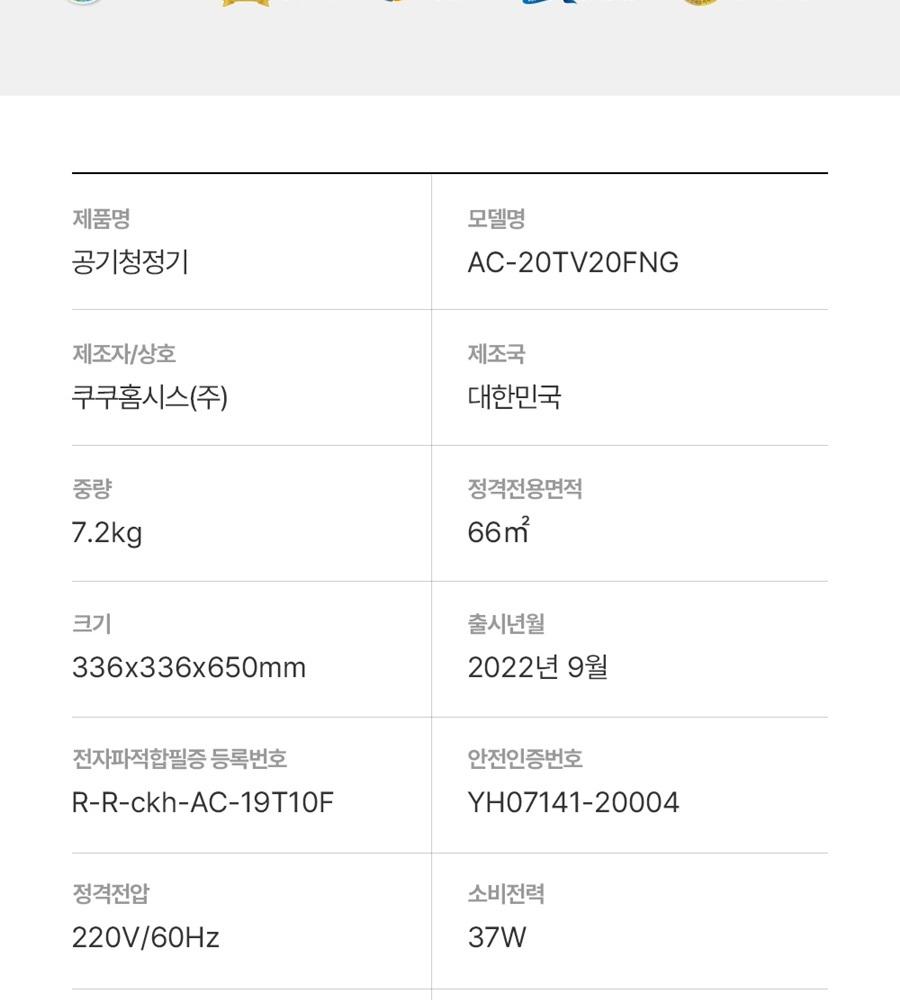Click the green circular certification badge
This screenshot has width=900, height=1000.
[84, 2]
